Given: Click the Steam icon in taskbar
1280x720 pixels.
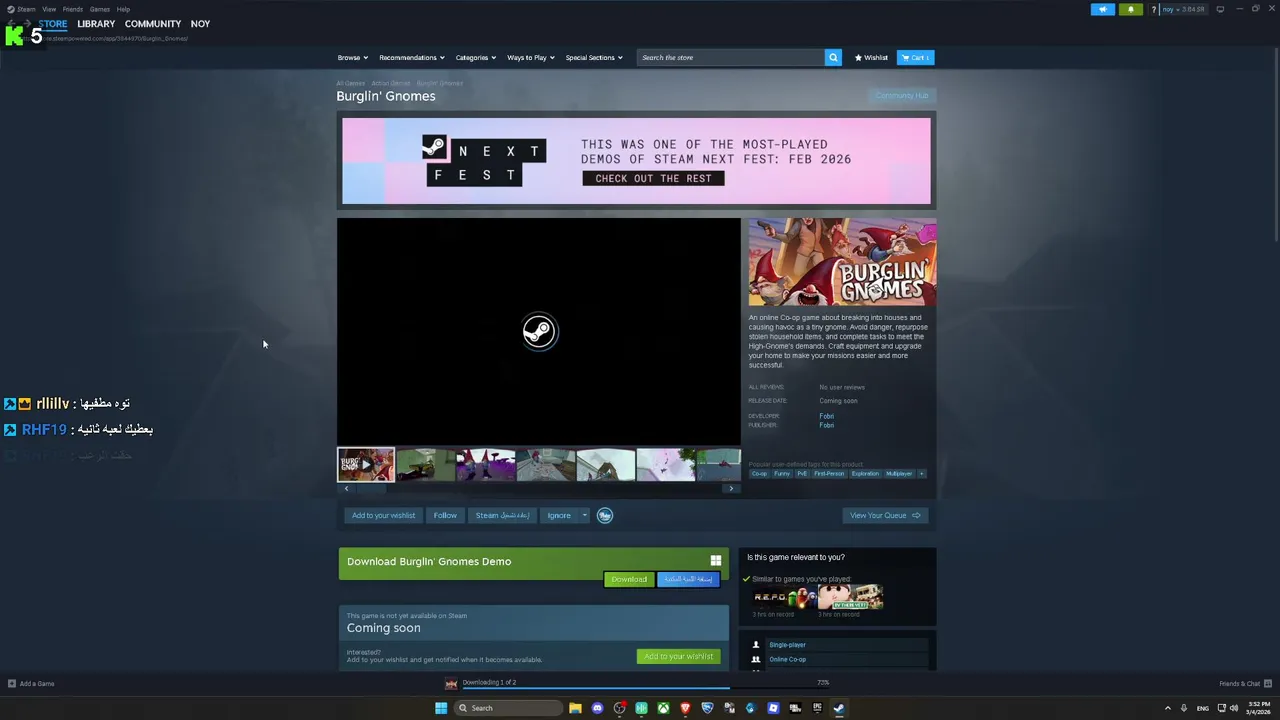Looking at the screenshot, I should tap(839, 708).
